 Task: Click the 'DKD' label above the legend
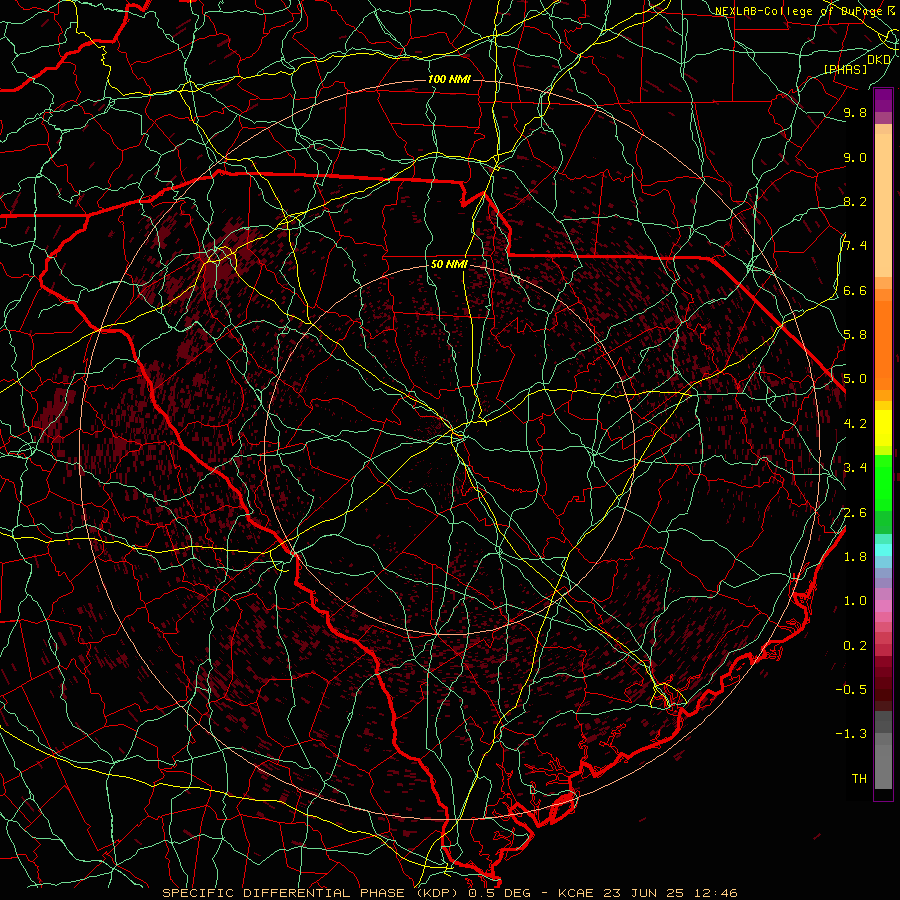[879, 59]
